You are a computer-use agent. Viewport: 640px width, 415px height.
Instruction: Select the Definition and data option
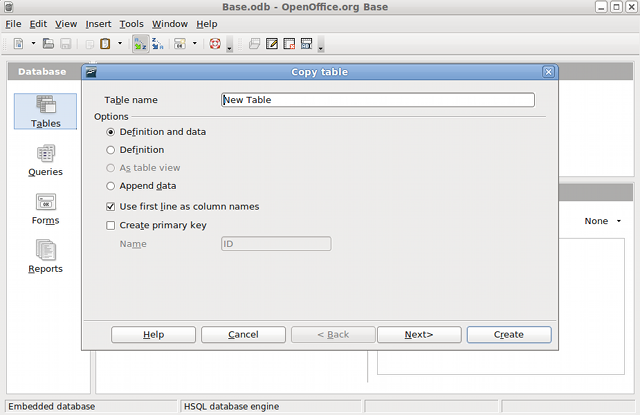tap(111, 132)
